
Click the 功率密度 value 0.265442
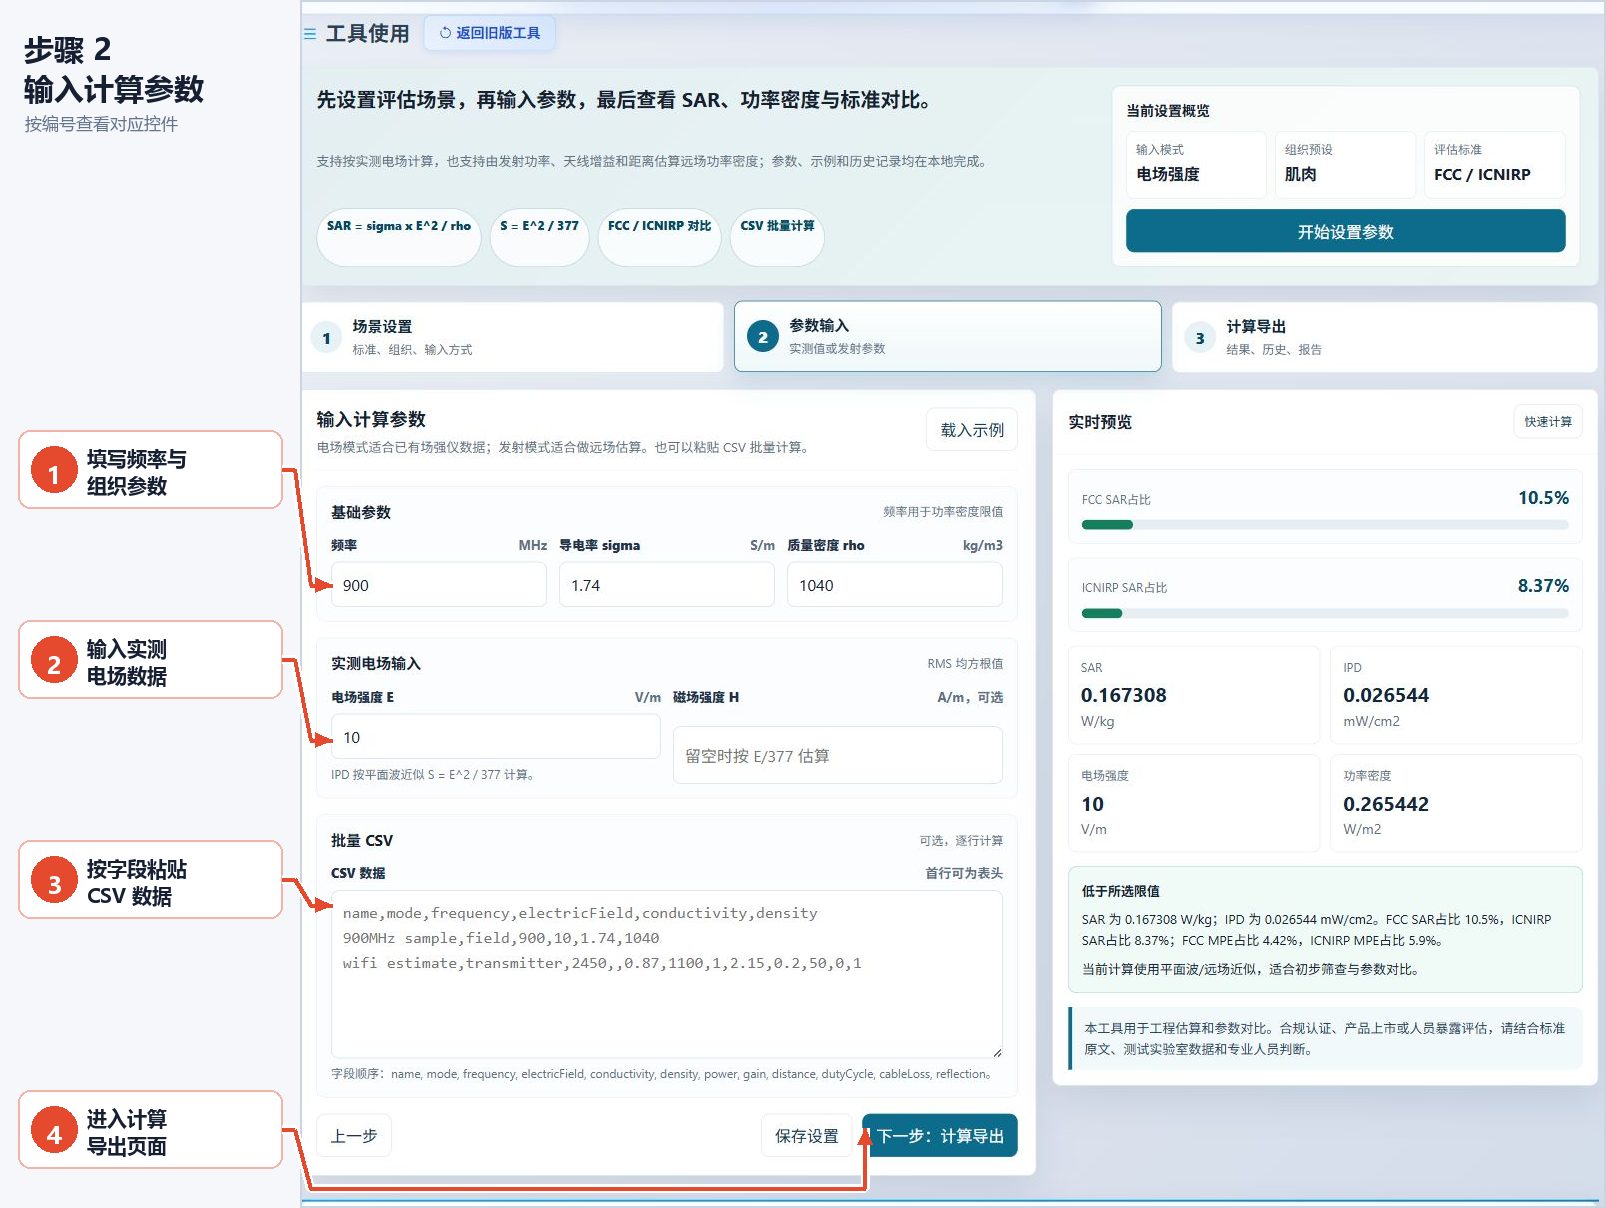pyautogui.click(x=1386, y=804)
